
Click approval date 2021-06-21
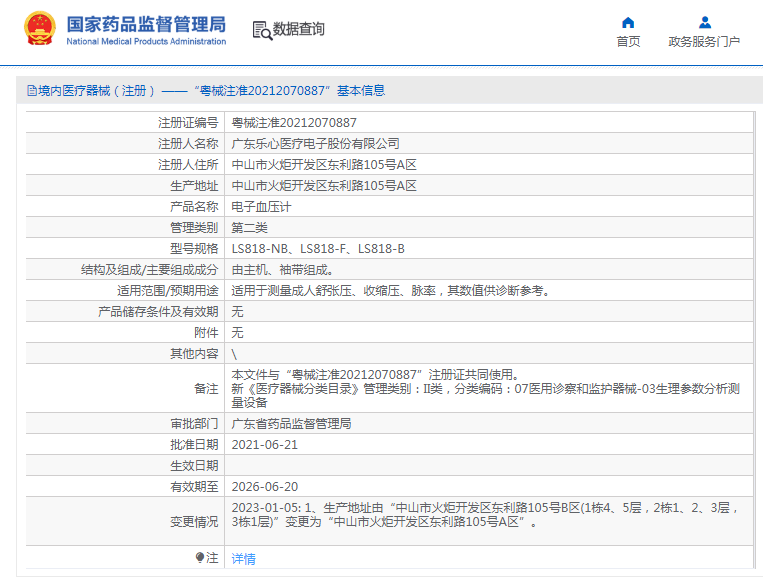click(265, 445)
